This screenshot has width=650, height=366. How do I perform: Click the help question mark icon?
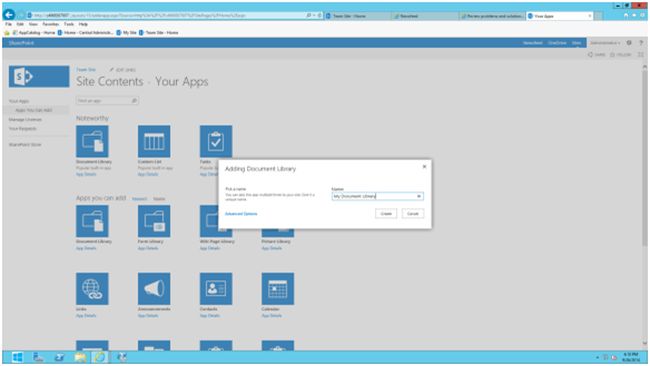coord(641,43)
